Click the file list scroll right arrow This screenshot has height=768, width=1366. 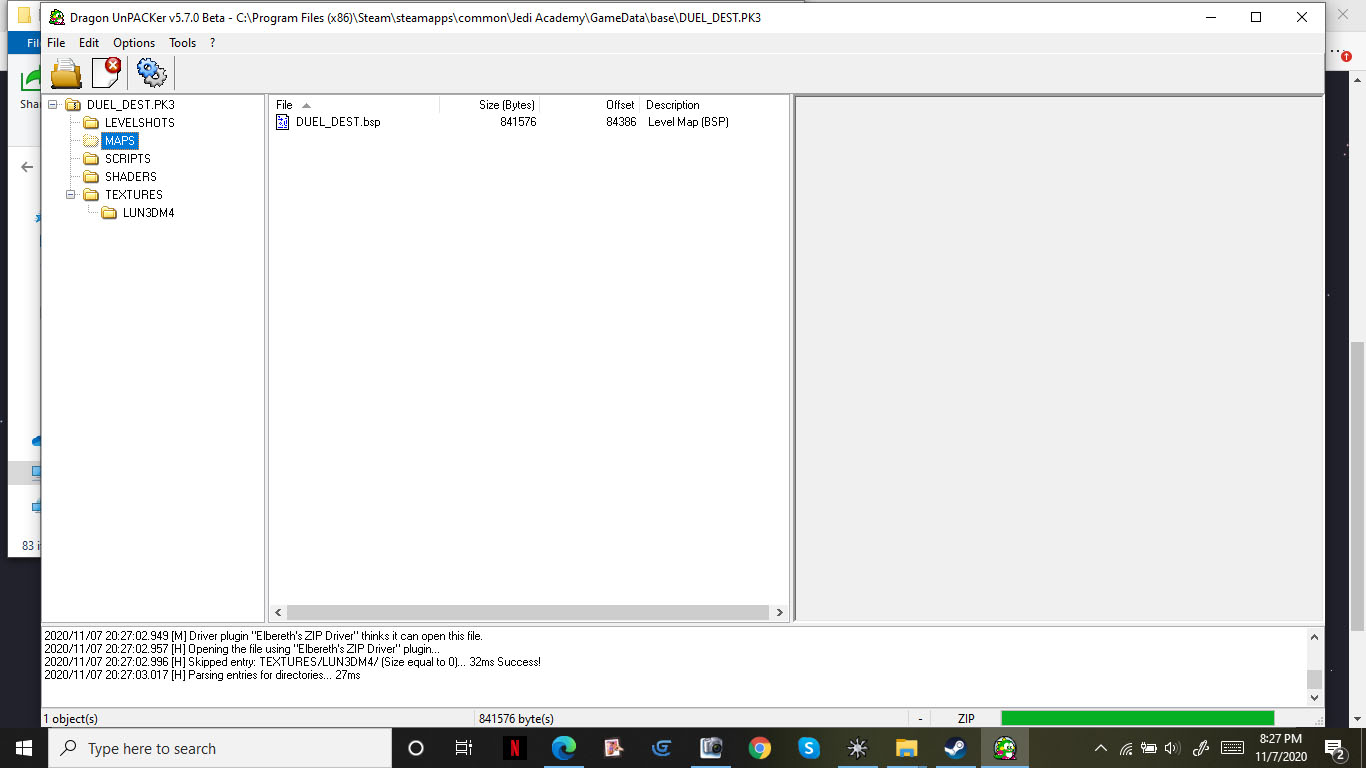pyautogui.click(x=780, y=613)
